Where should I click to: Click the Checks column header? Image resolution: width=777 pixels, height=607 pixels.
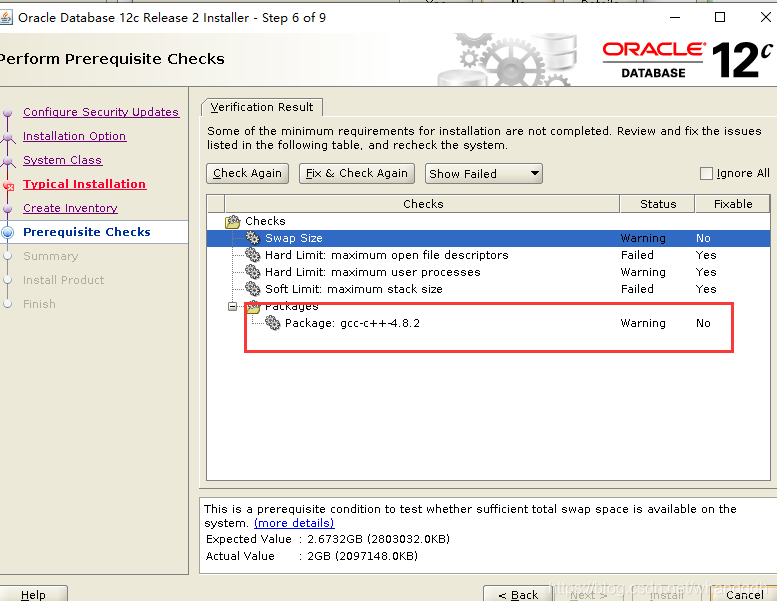[423, 204]
